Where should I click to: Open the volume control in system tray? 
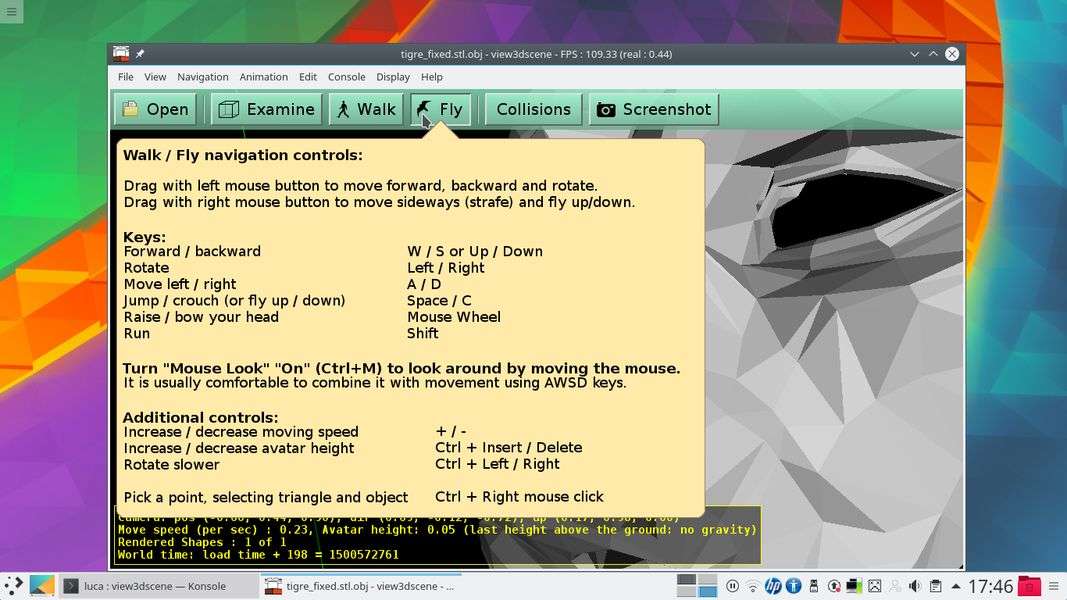914,586
